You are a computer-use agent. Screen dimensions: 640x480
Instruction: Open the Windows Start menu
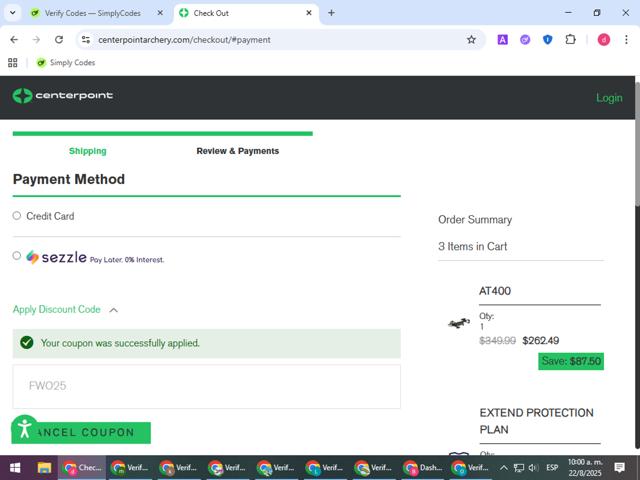point(15,468)
